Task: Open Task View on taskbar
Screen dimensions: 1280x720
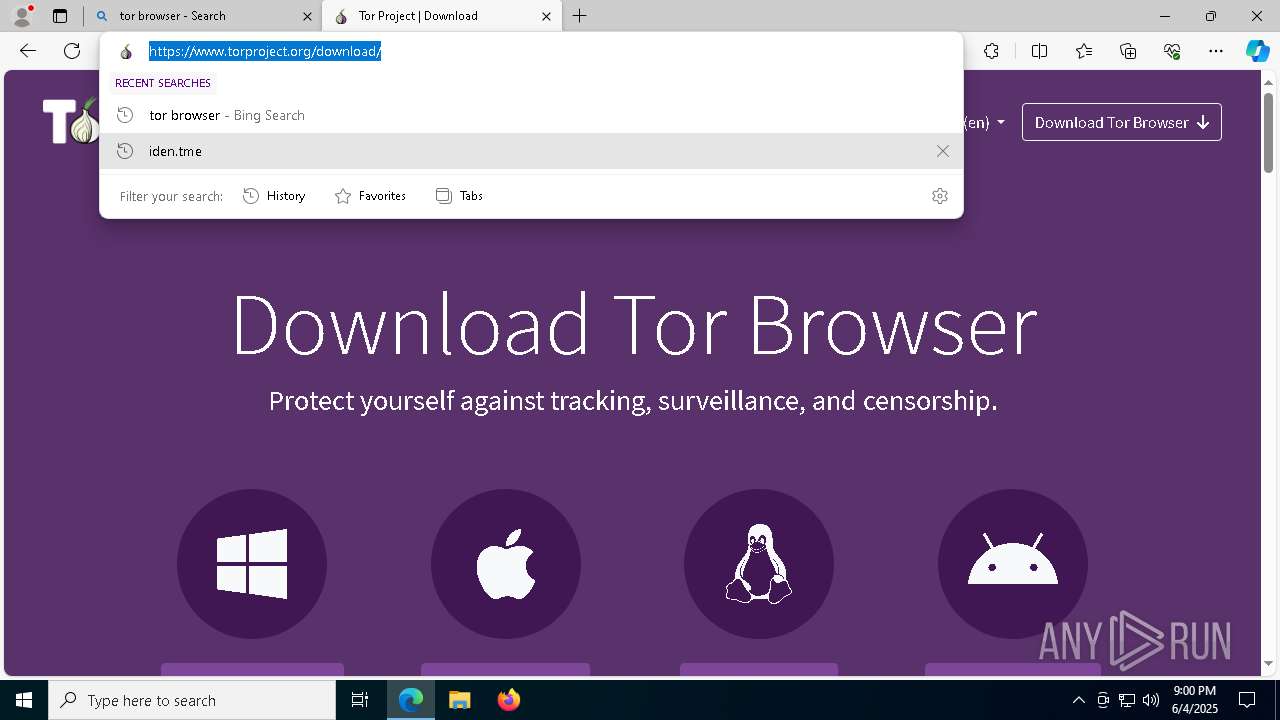Action: (360, 700)
